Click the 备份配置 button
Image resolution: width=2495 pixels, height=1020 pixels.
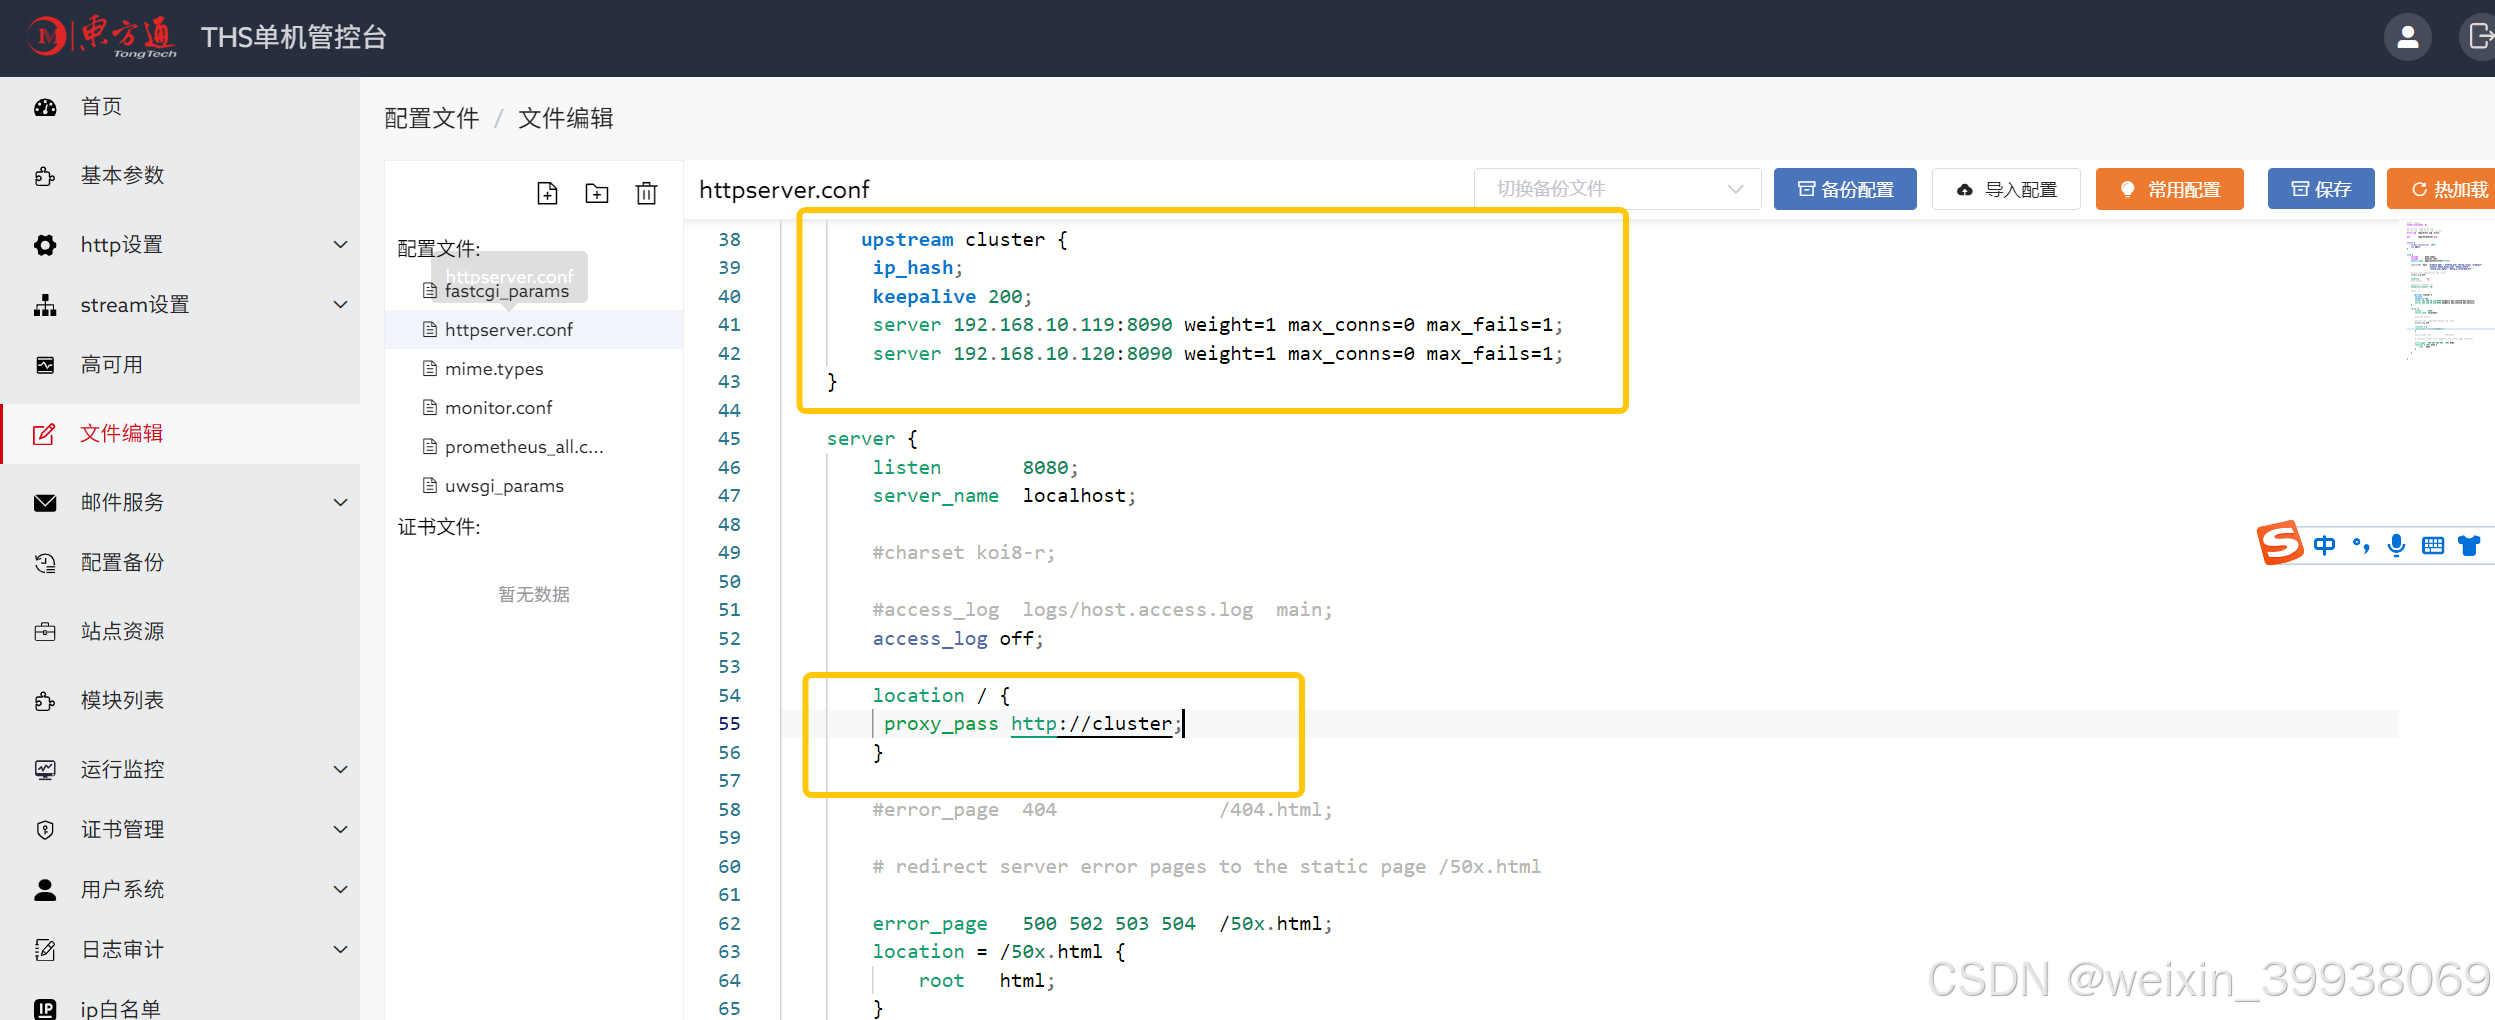click(1845, 189)
